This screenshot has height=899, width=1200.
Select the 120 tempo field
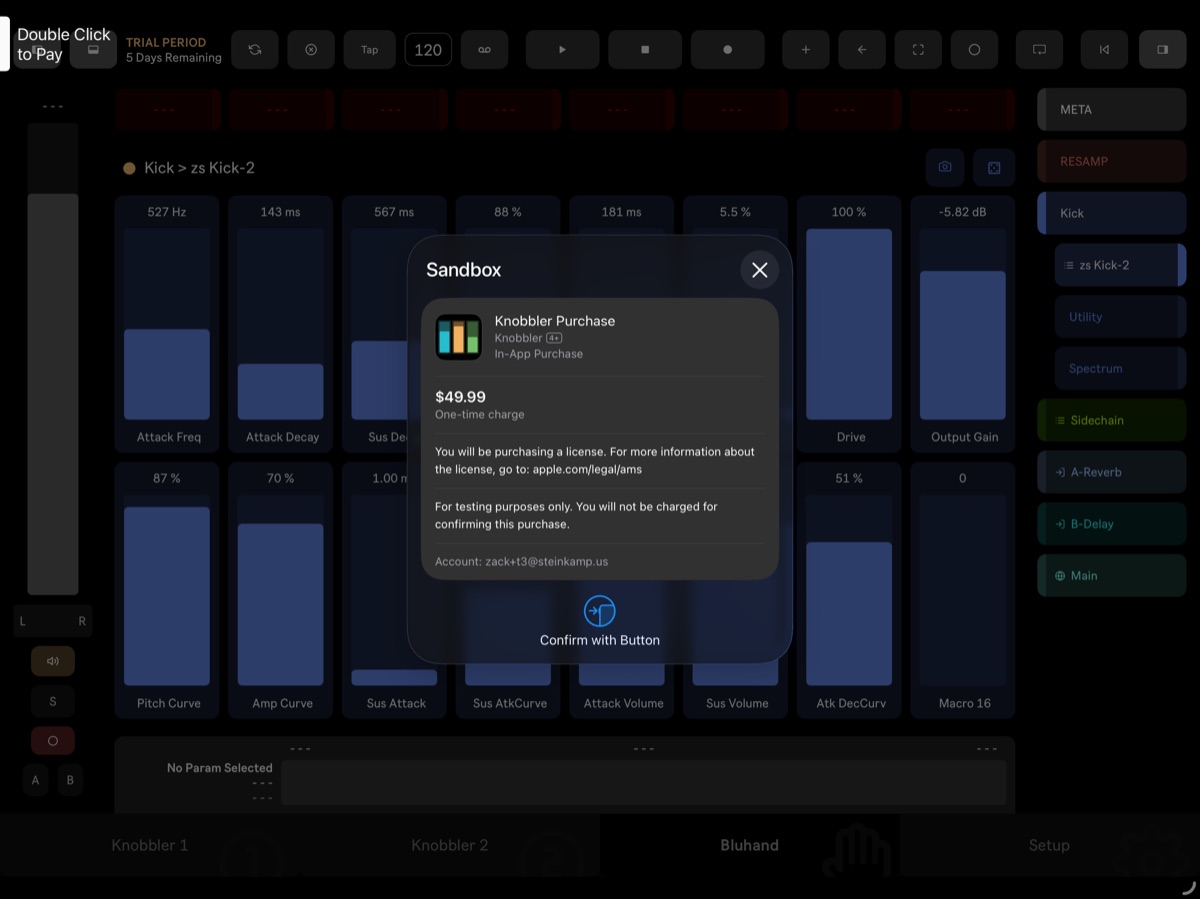click(428, 49)
